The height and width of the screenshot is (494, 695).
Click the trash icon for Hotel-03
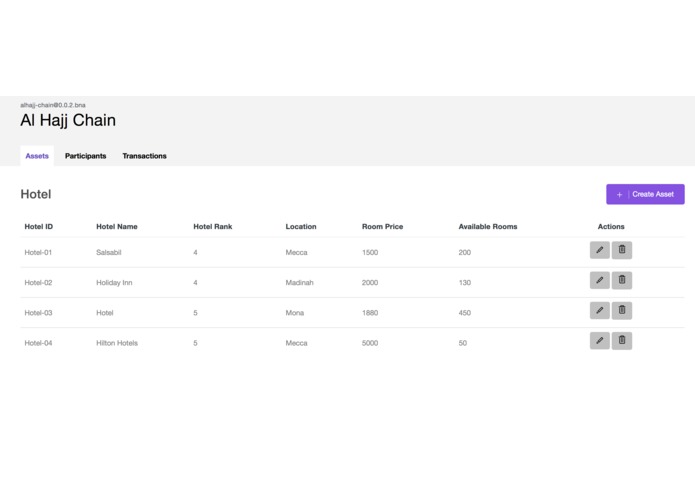[x=622, y=310]
